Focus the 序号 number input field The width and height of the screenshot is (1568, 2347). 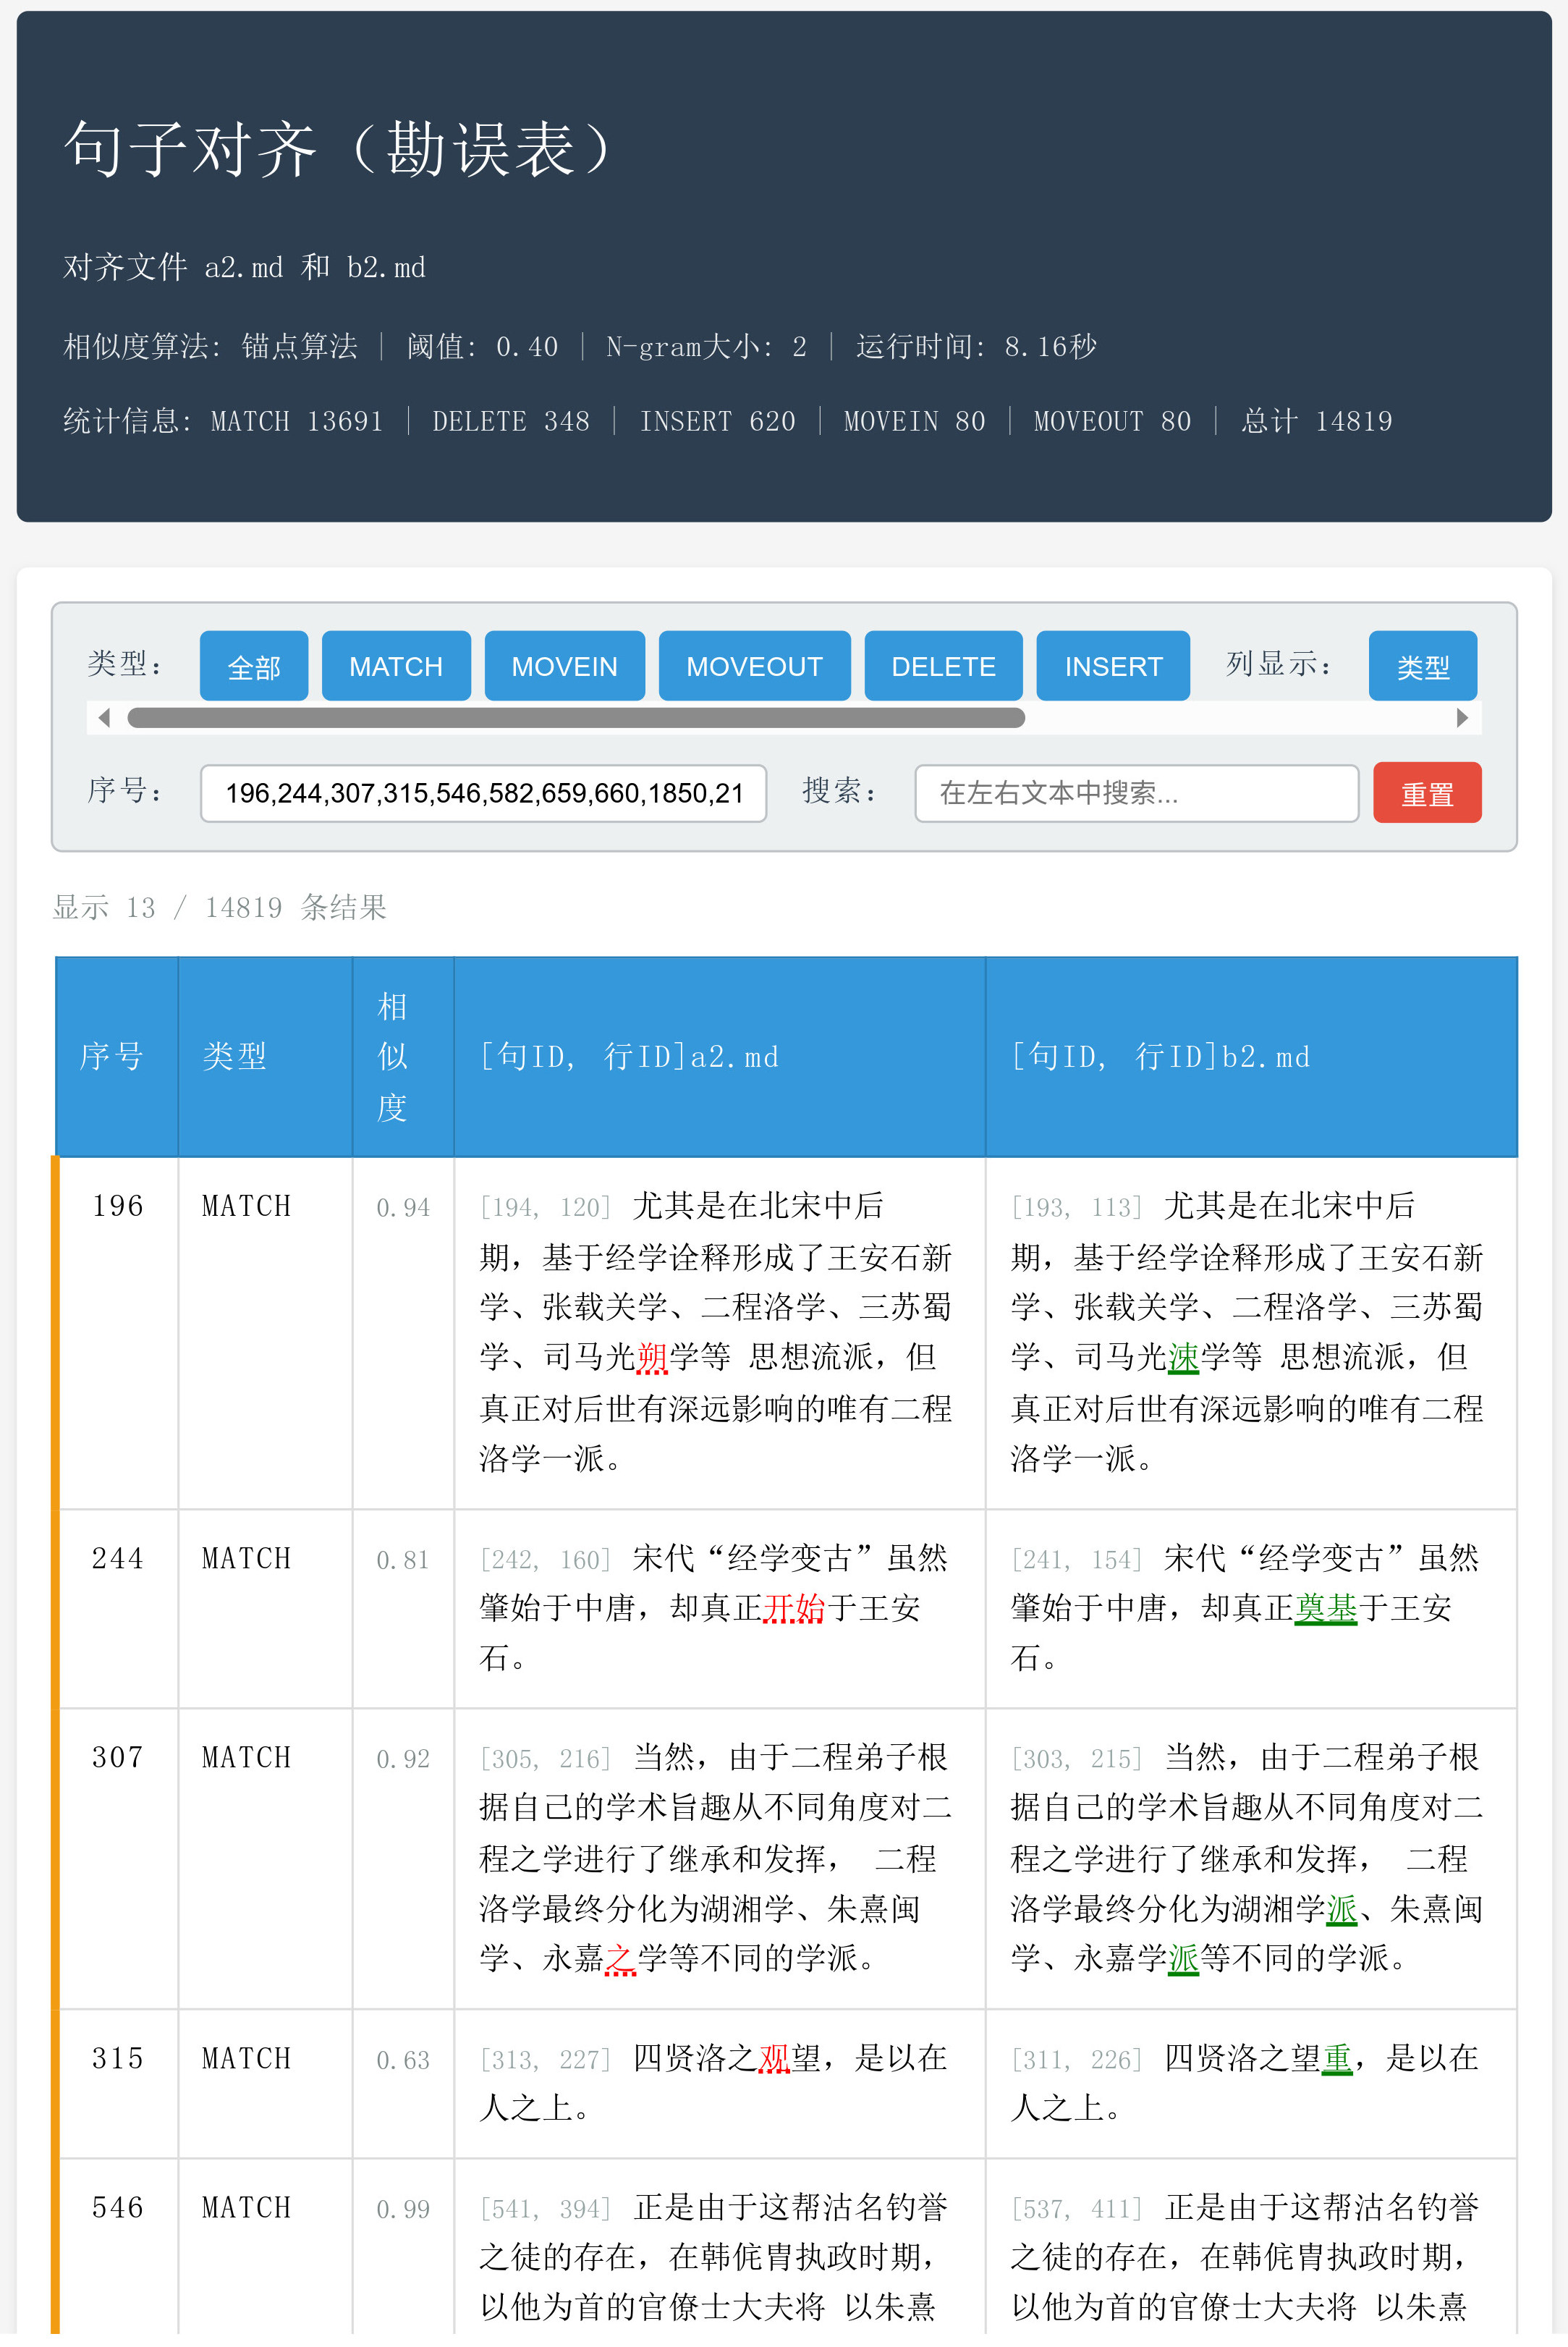point(483,794)
